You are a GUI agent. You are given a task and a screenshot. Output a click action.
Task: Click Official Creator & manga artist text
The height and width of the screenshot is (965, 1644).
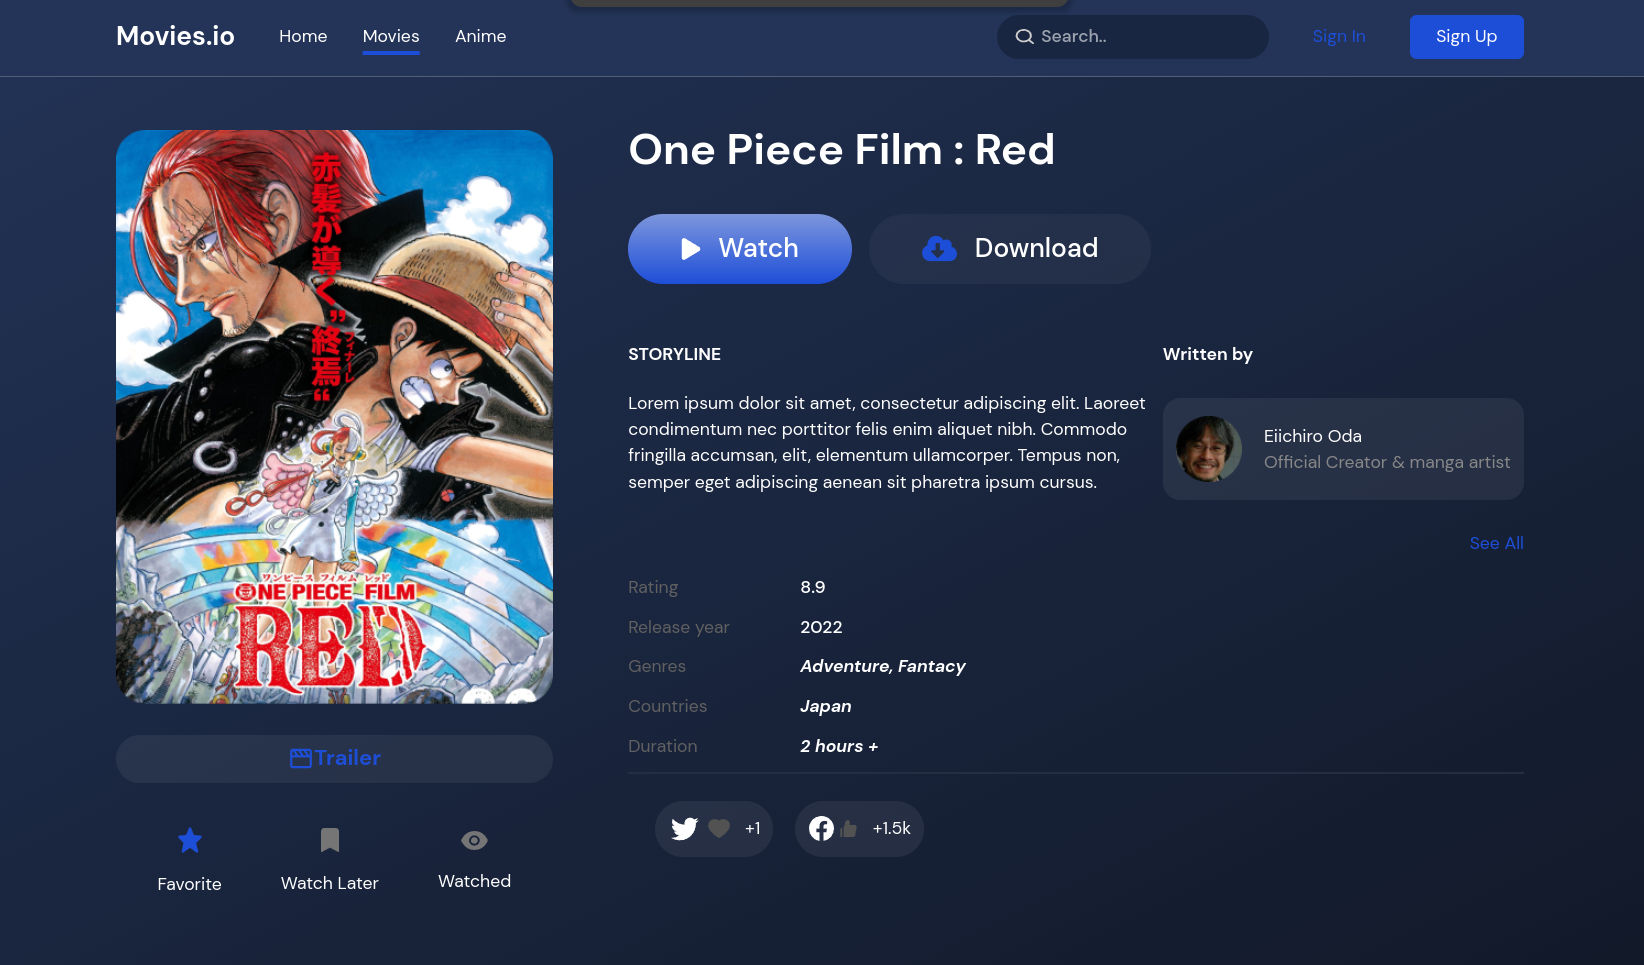tap(1387, 462)
